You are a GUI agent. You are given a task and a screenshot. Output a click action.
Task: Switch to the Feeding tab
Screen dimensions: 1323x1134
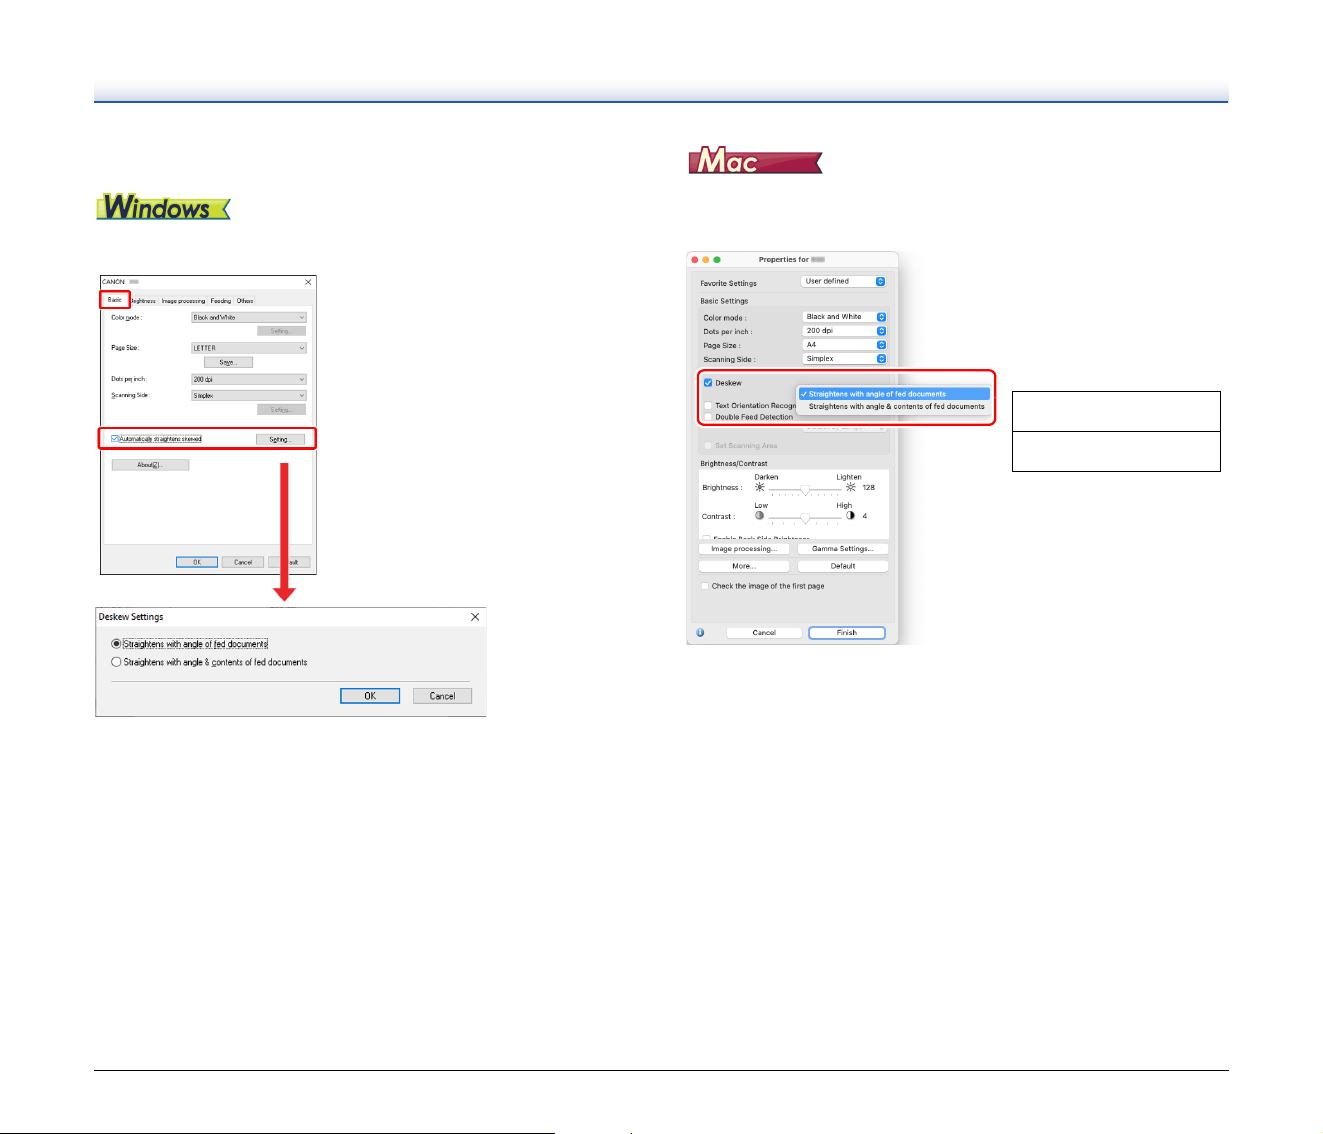pos(221,301)
